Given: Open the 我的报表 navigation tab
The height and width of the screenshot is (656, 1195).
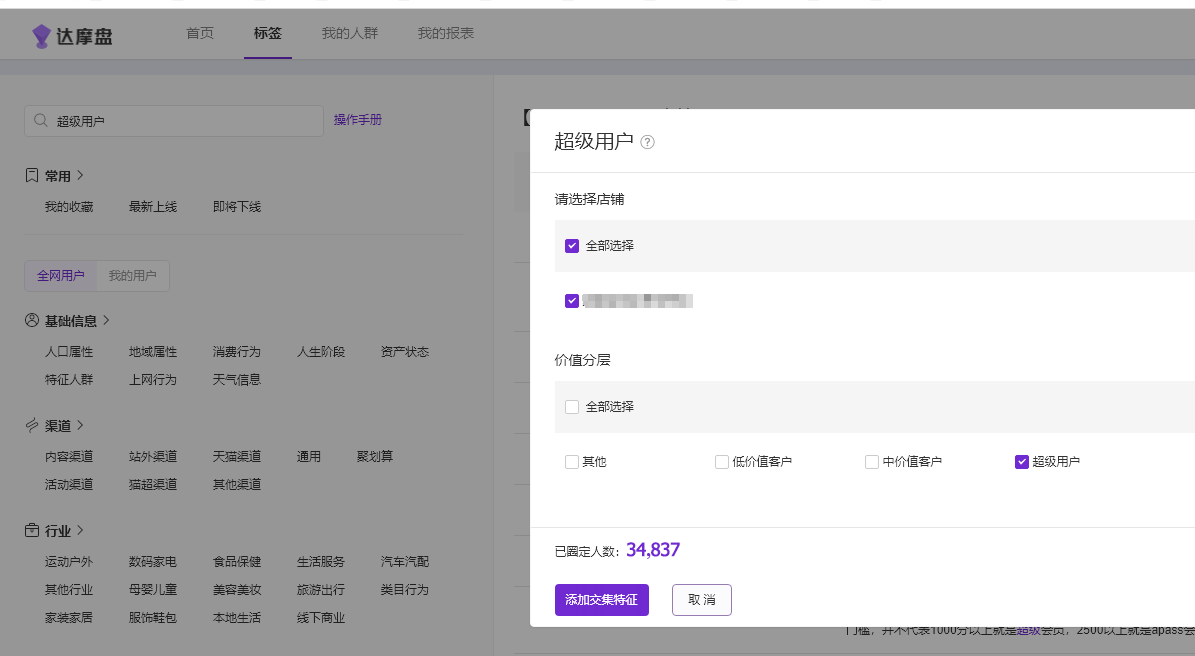Looking at the screenshot, I should click(x=446, y=33).
